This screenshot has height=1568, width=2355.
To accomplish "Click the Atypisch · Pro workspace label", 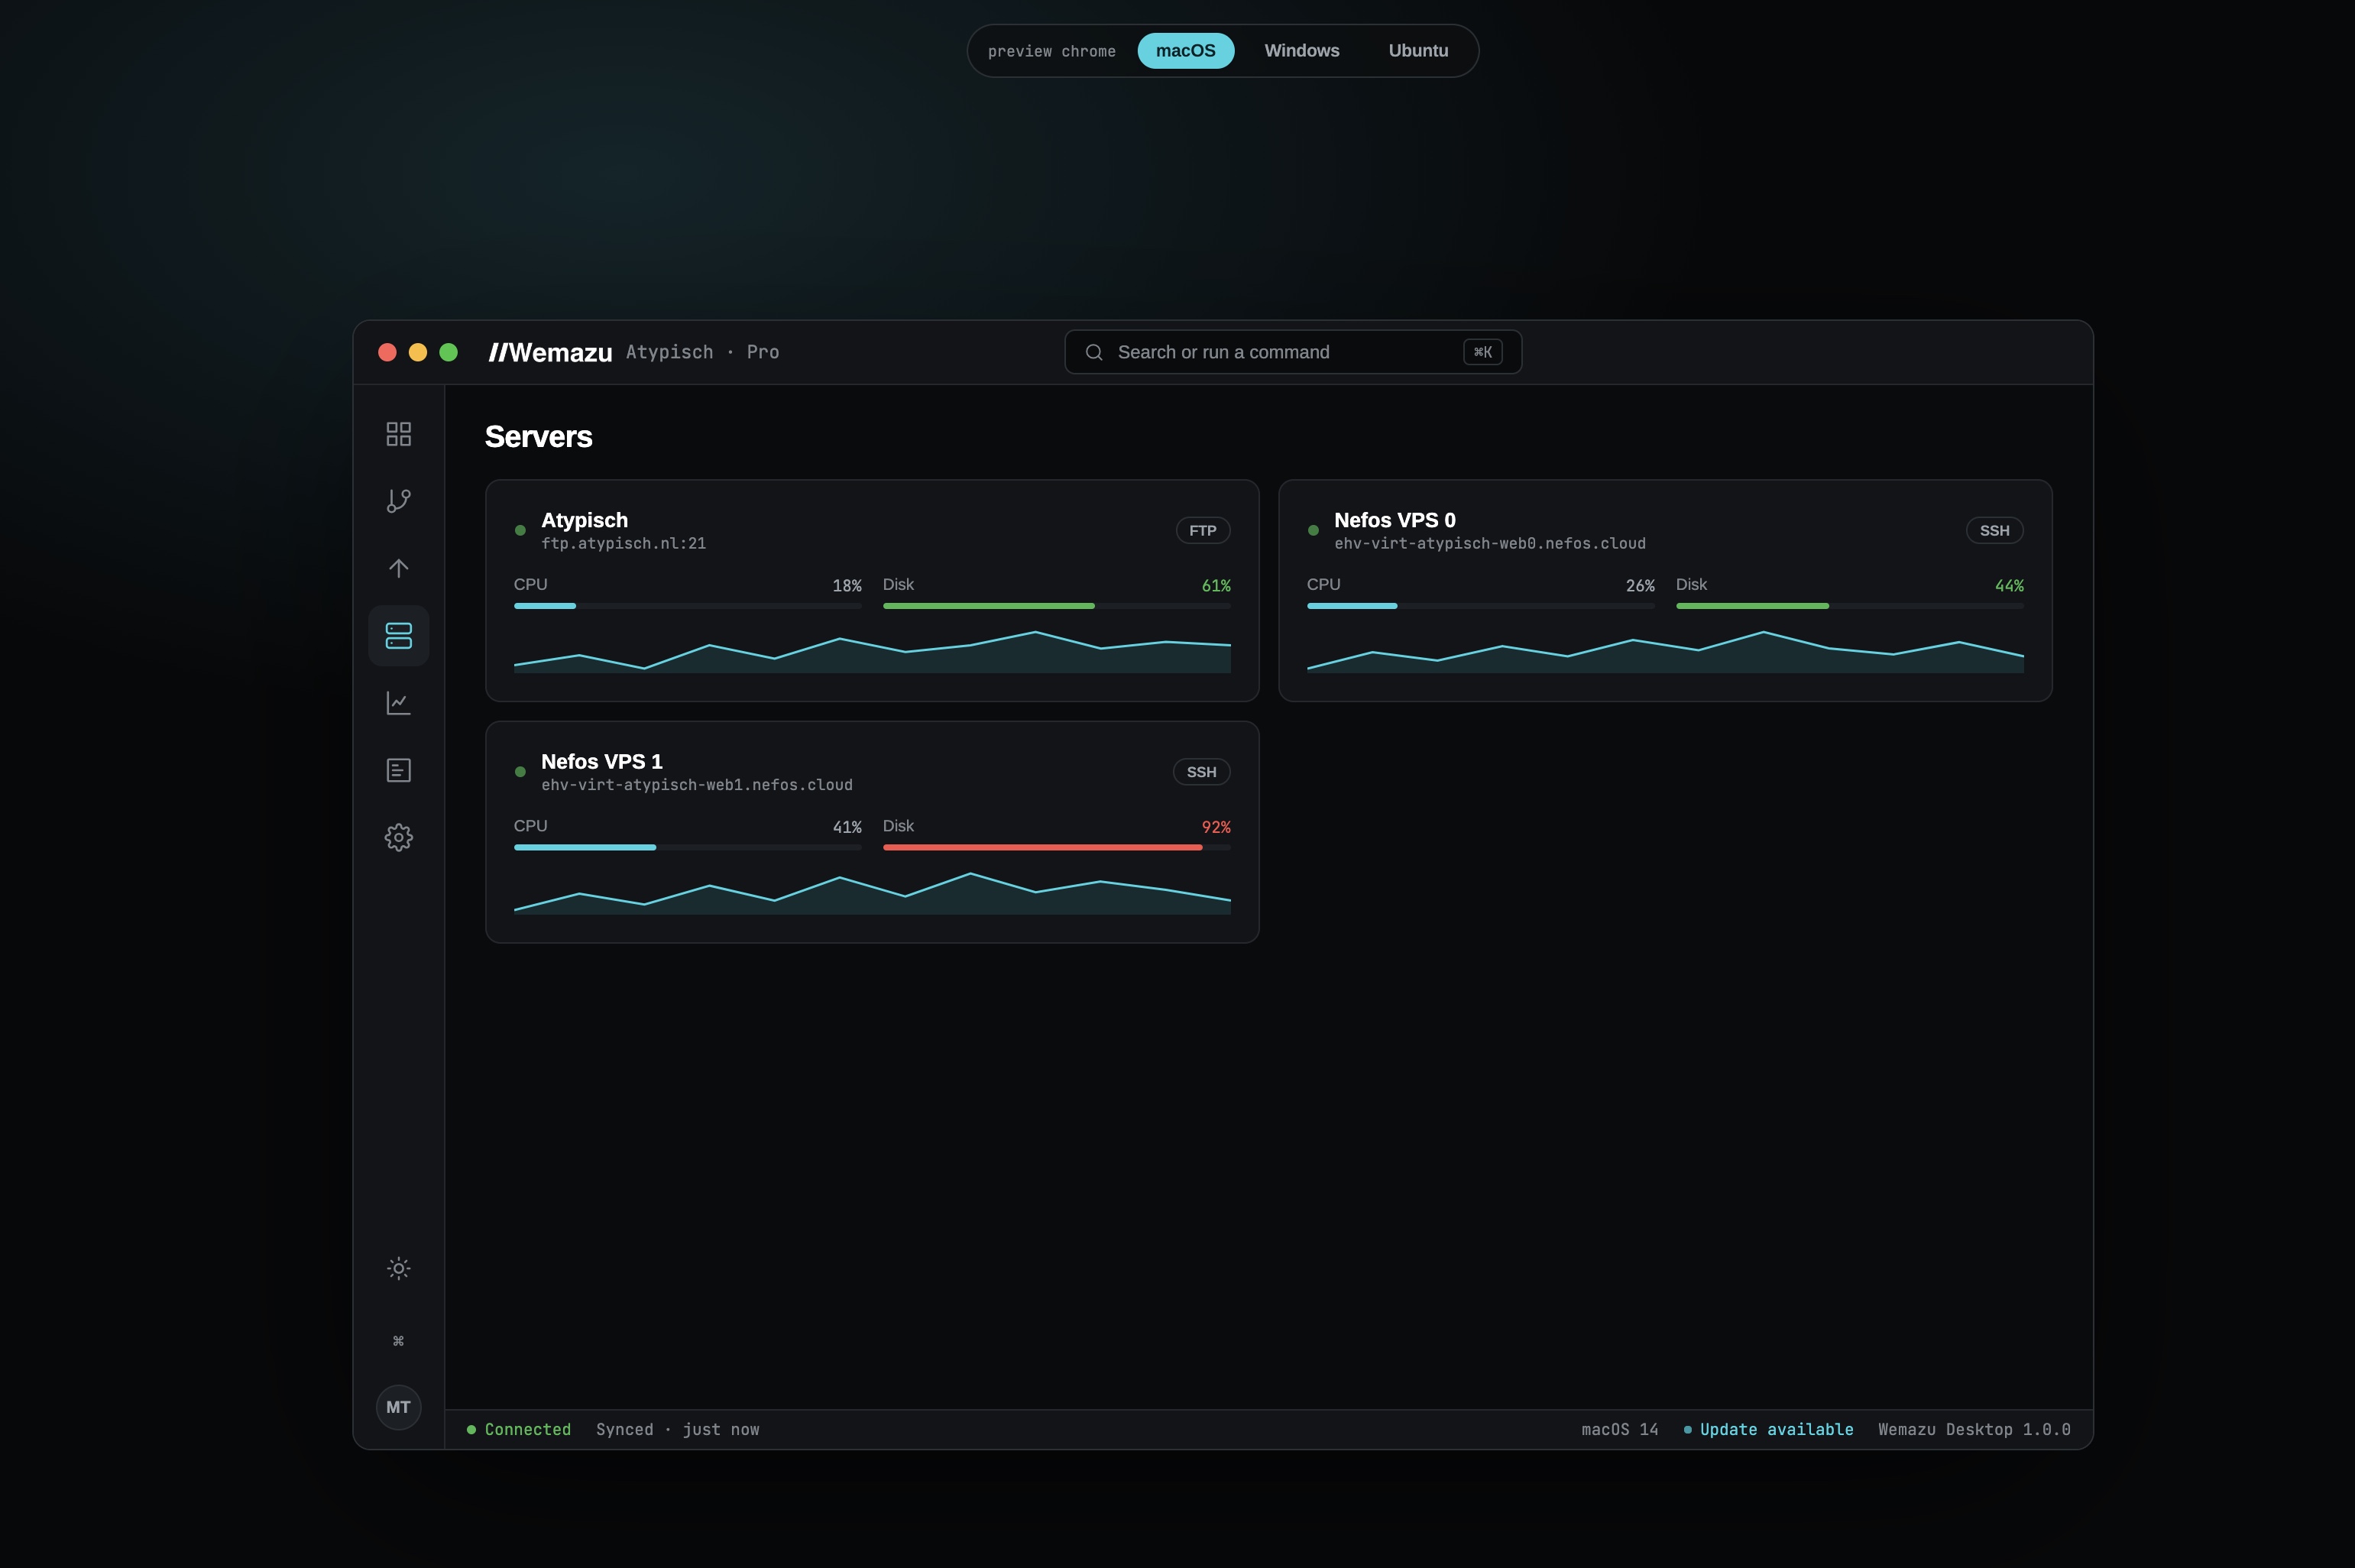I will (702, 352).
